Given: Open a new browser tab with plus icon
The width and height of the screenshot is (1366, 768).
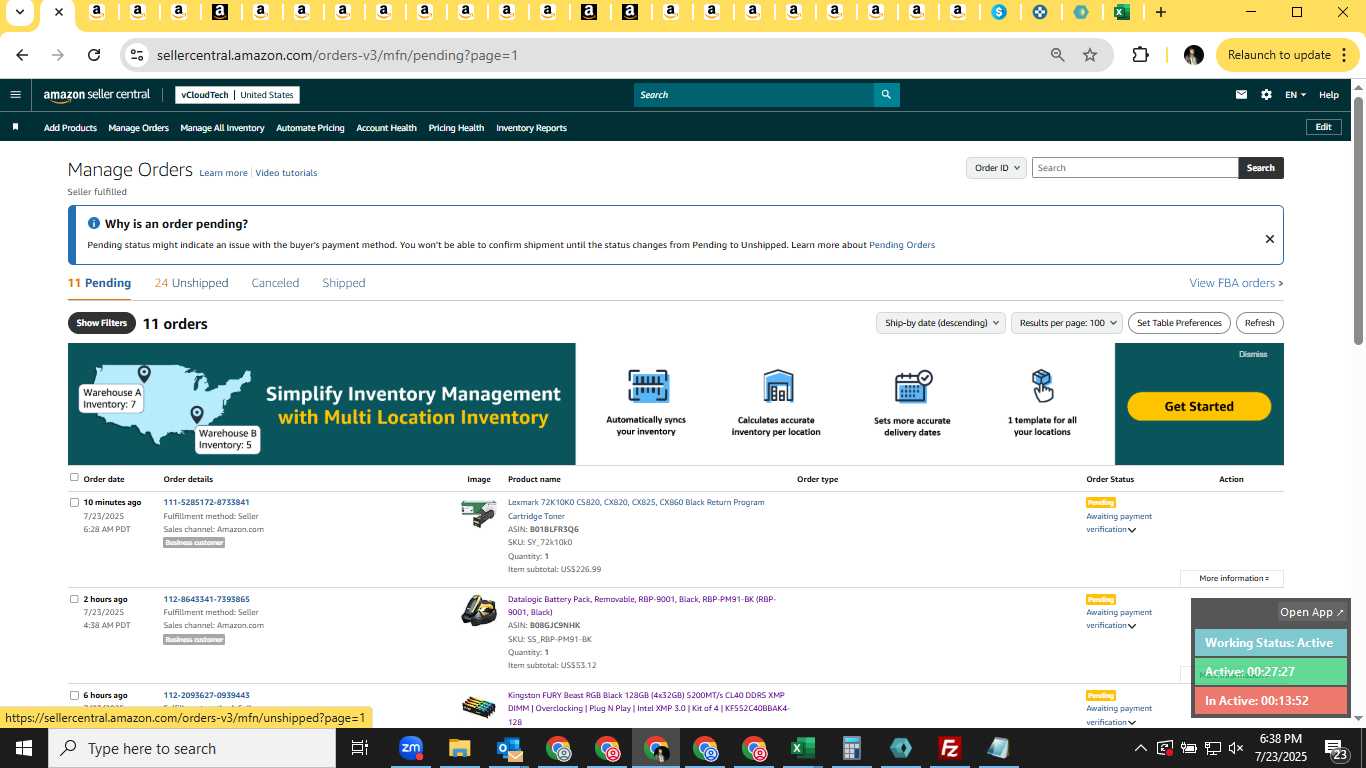Looking at the screenshot, I should 1160,12.
